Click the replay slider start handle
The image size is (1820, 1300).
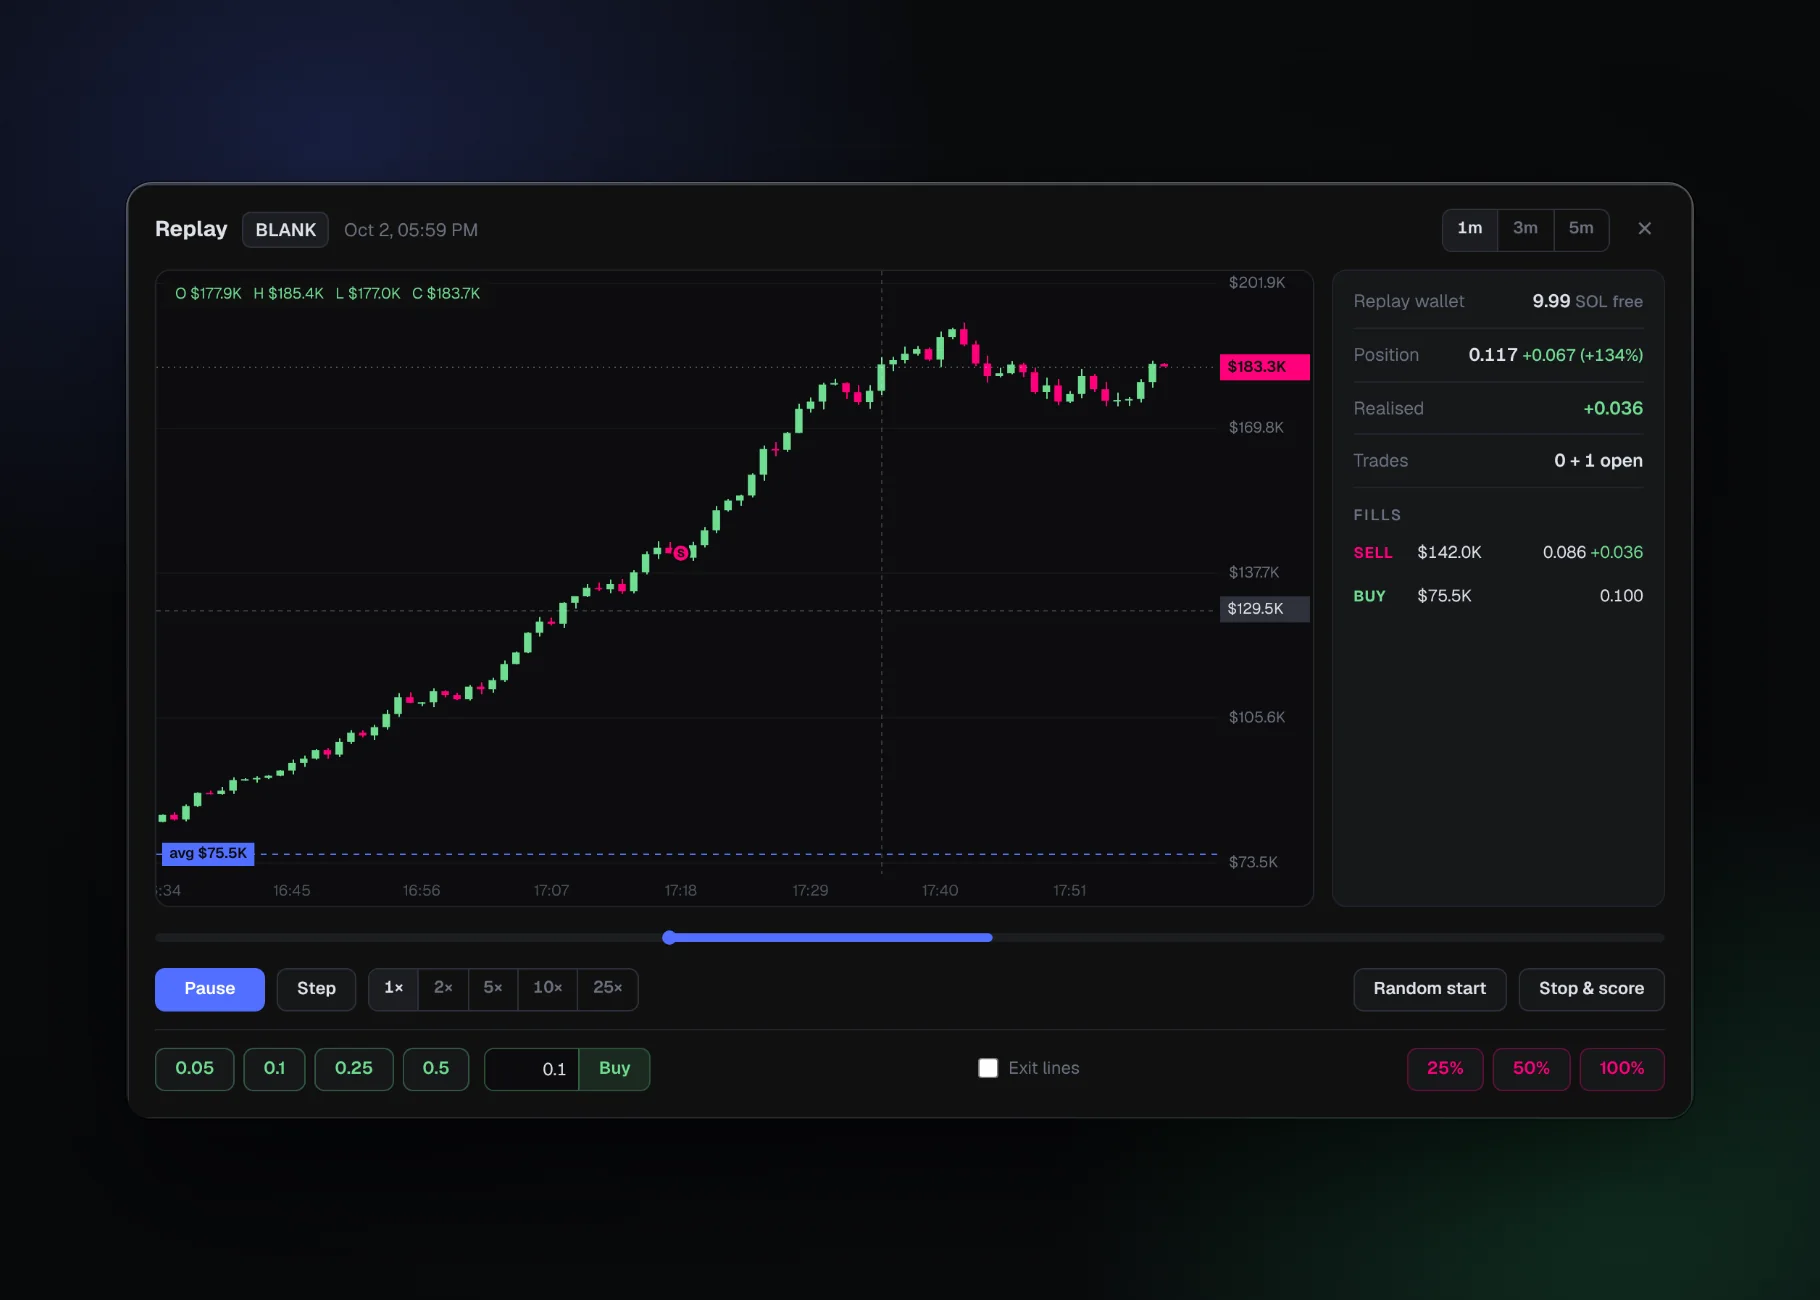coord(669,938)
